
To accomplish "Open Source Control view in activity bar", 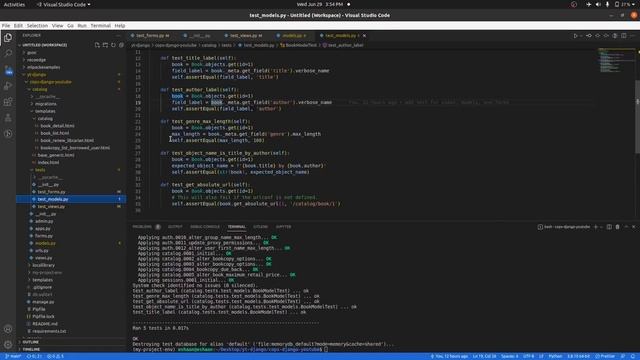I will (8, 70).
